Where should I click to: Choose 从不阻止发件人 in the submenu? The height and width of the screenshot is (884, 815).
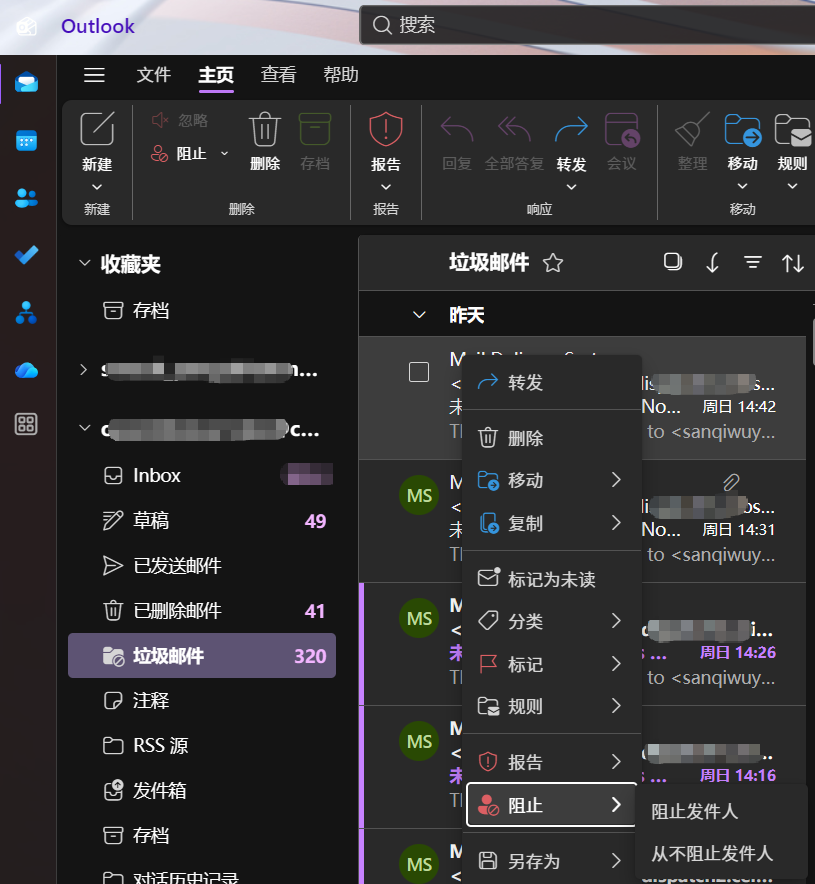712,853
